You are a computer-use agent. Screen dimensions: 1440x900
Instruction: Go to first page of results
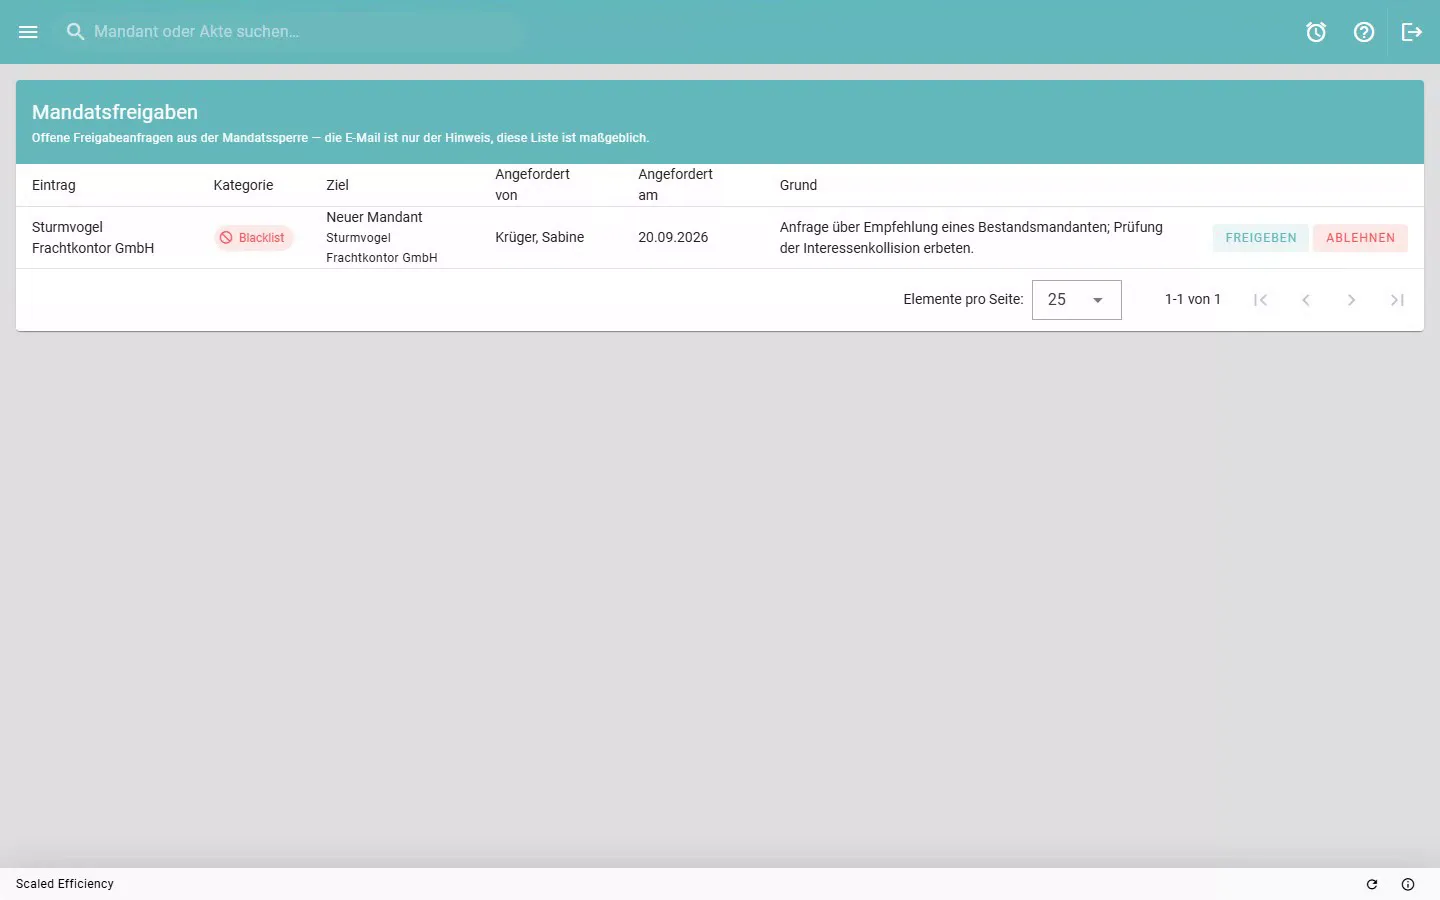1260,300
